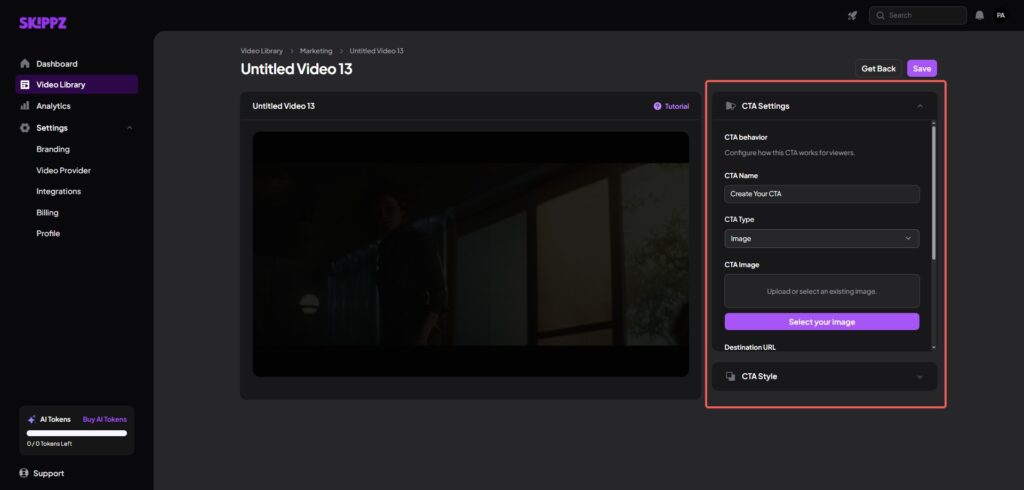Click the PA profile avatar
The width and height of the screenshot is (1024, 490).
(x=1000, y=15)
